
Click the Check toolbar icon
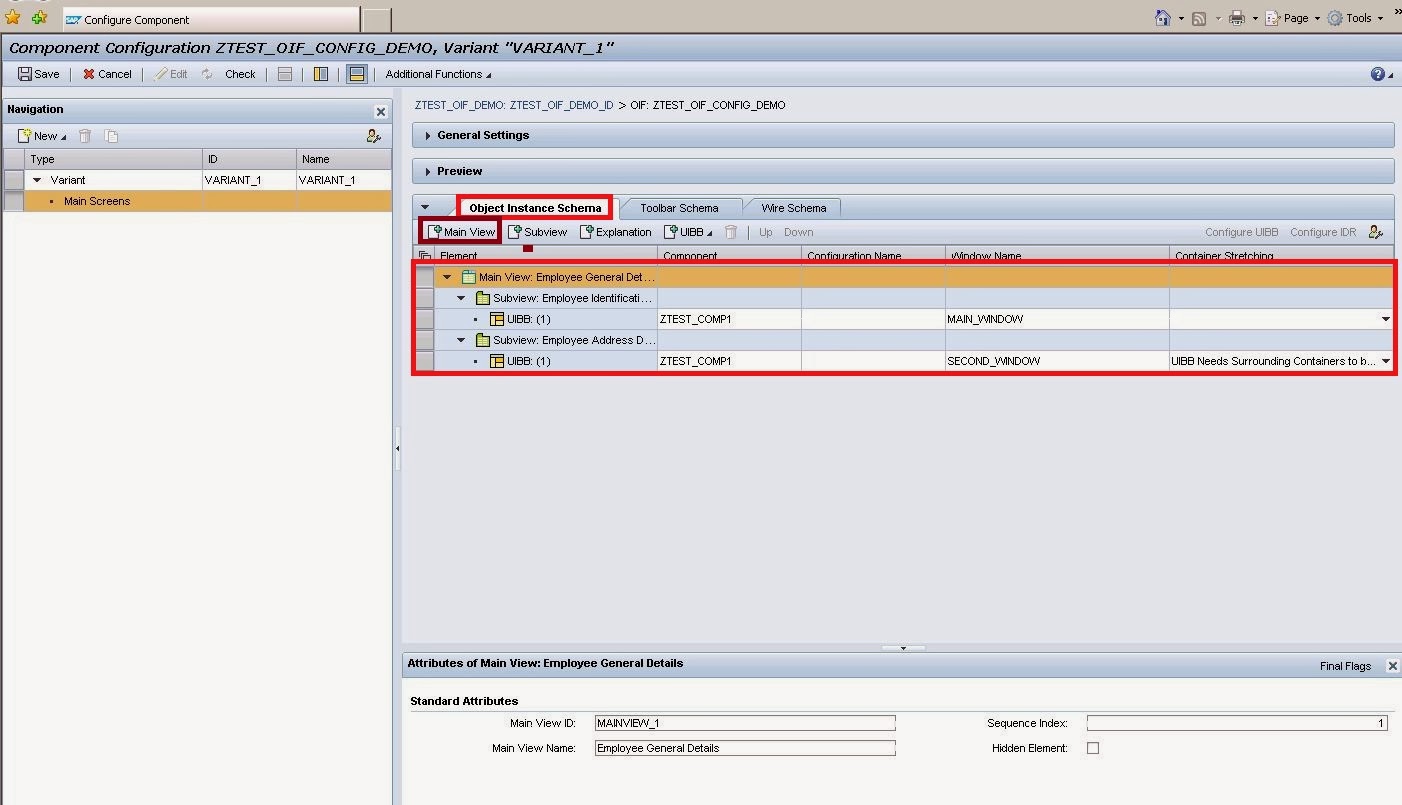coord(207,74)
